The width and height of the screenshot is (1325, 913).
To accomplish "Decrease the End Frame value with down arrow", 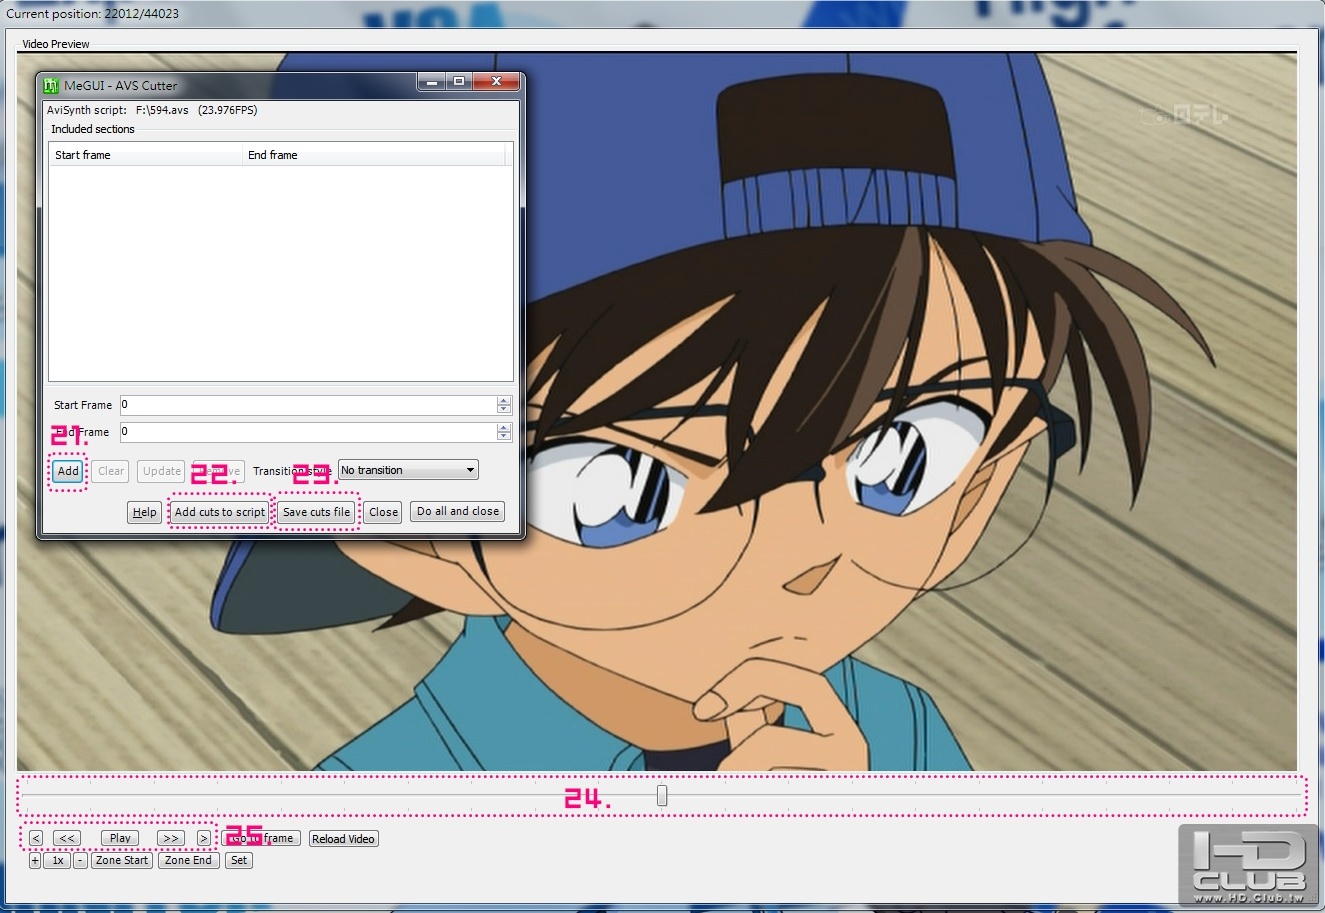I will tap(504, 436).
